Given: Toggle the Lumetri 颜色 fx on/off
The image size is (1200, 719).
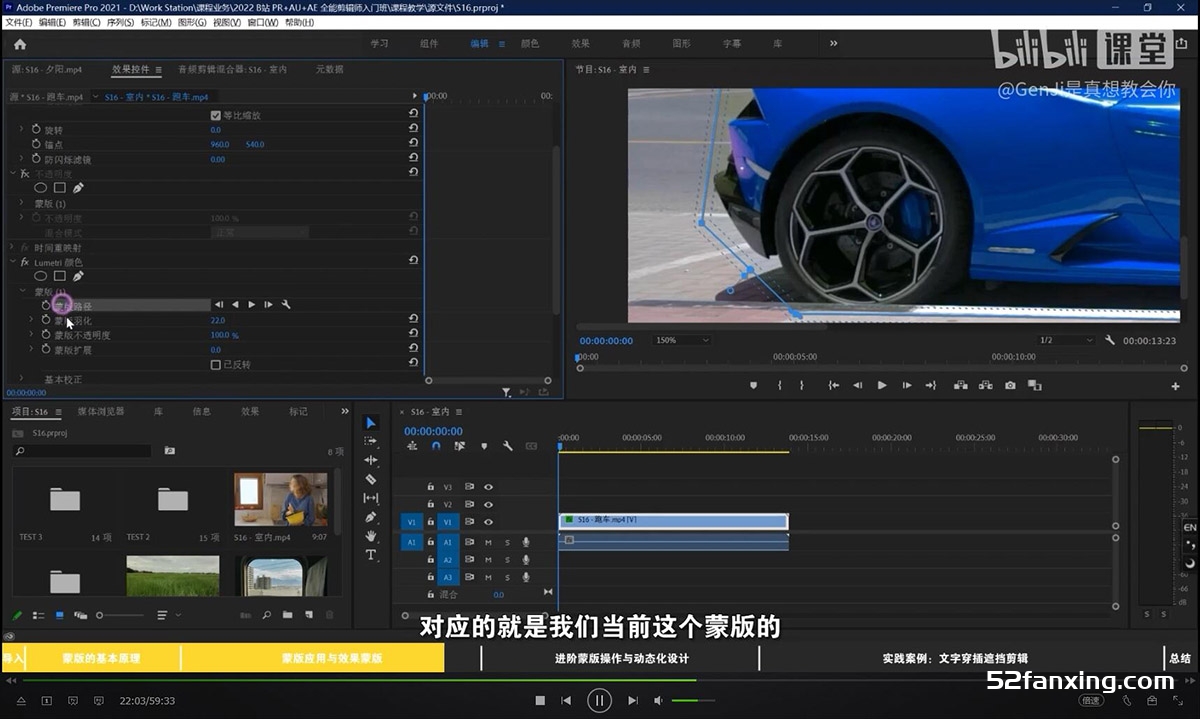Looking at the screenshot, I should tap(25, 262).
